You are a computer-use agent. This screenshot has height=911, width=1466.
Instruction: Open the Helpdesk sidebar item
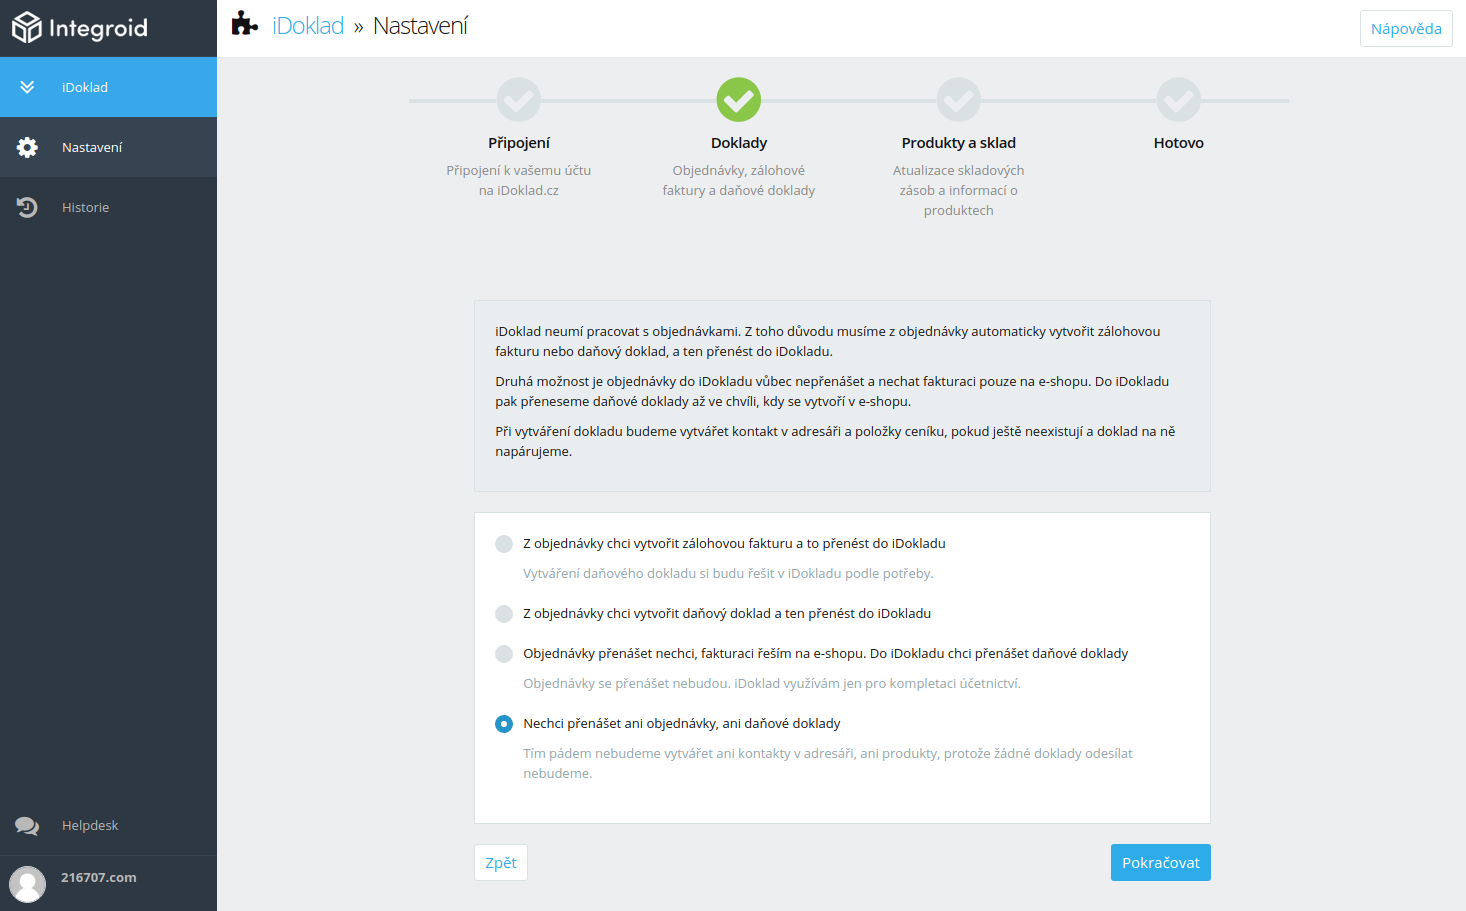click(108, 826)
